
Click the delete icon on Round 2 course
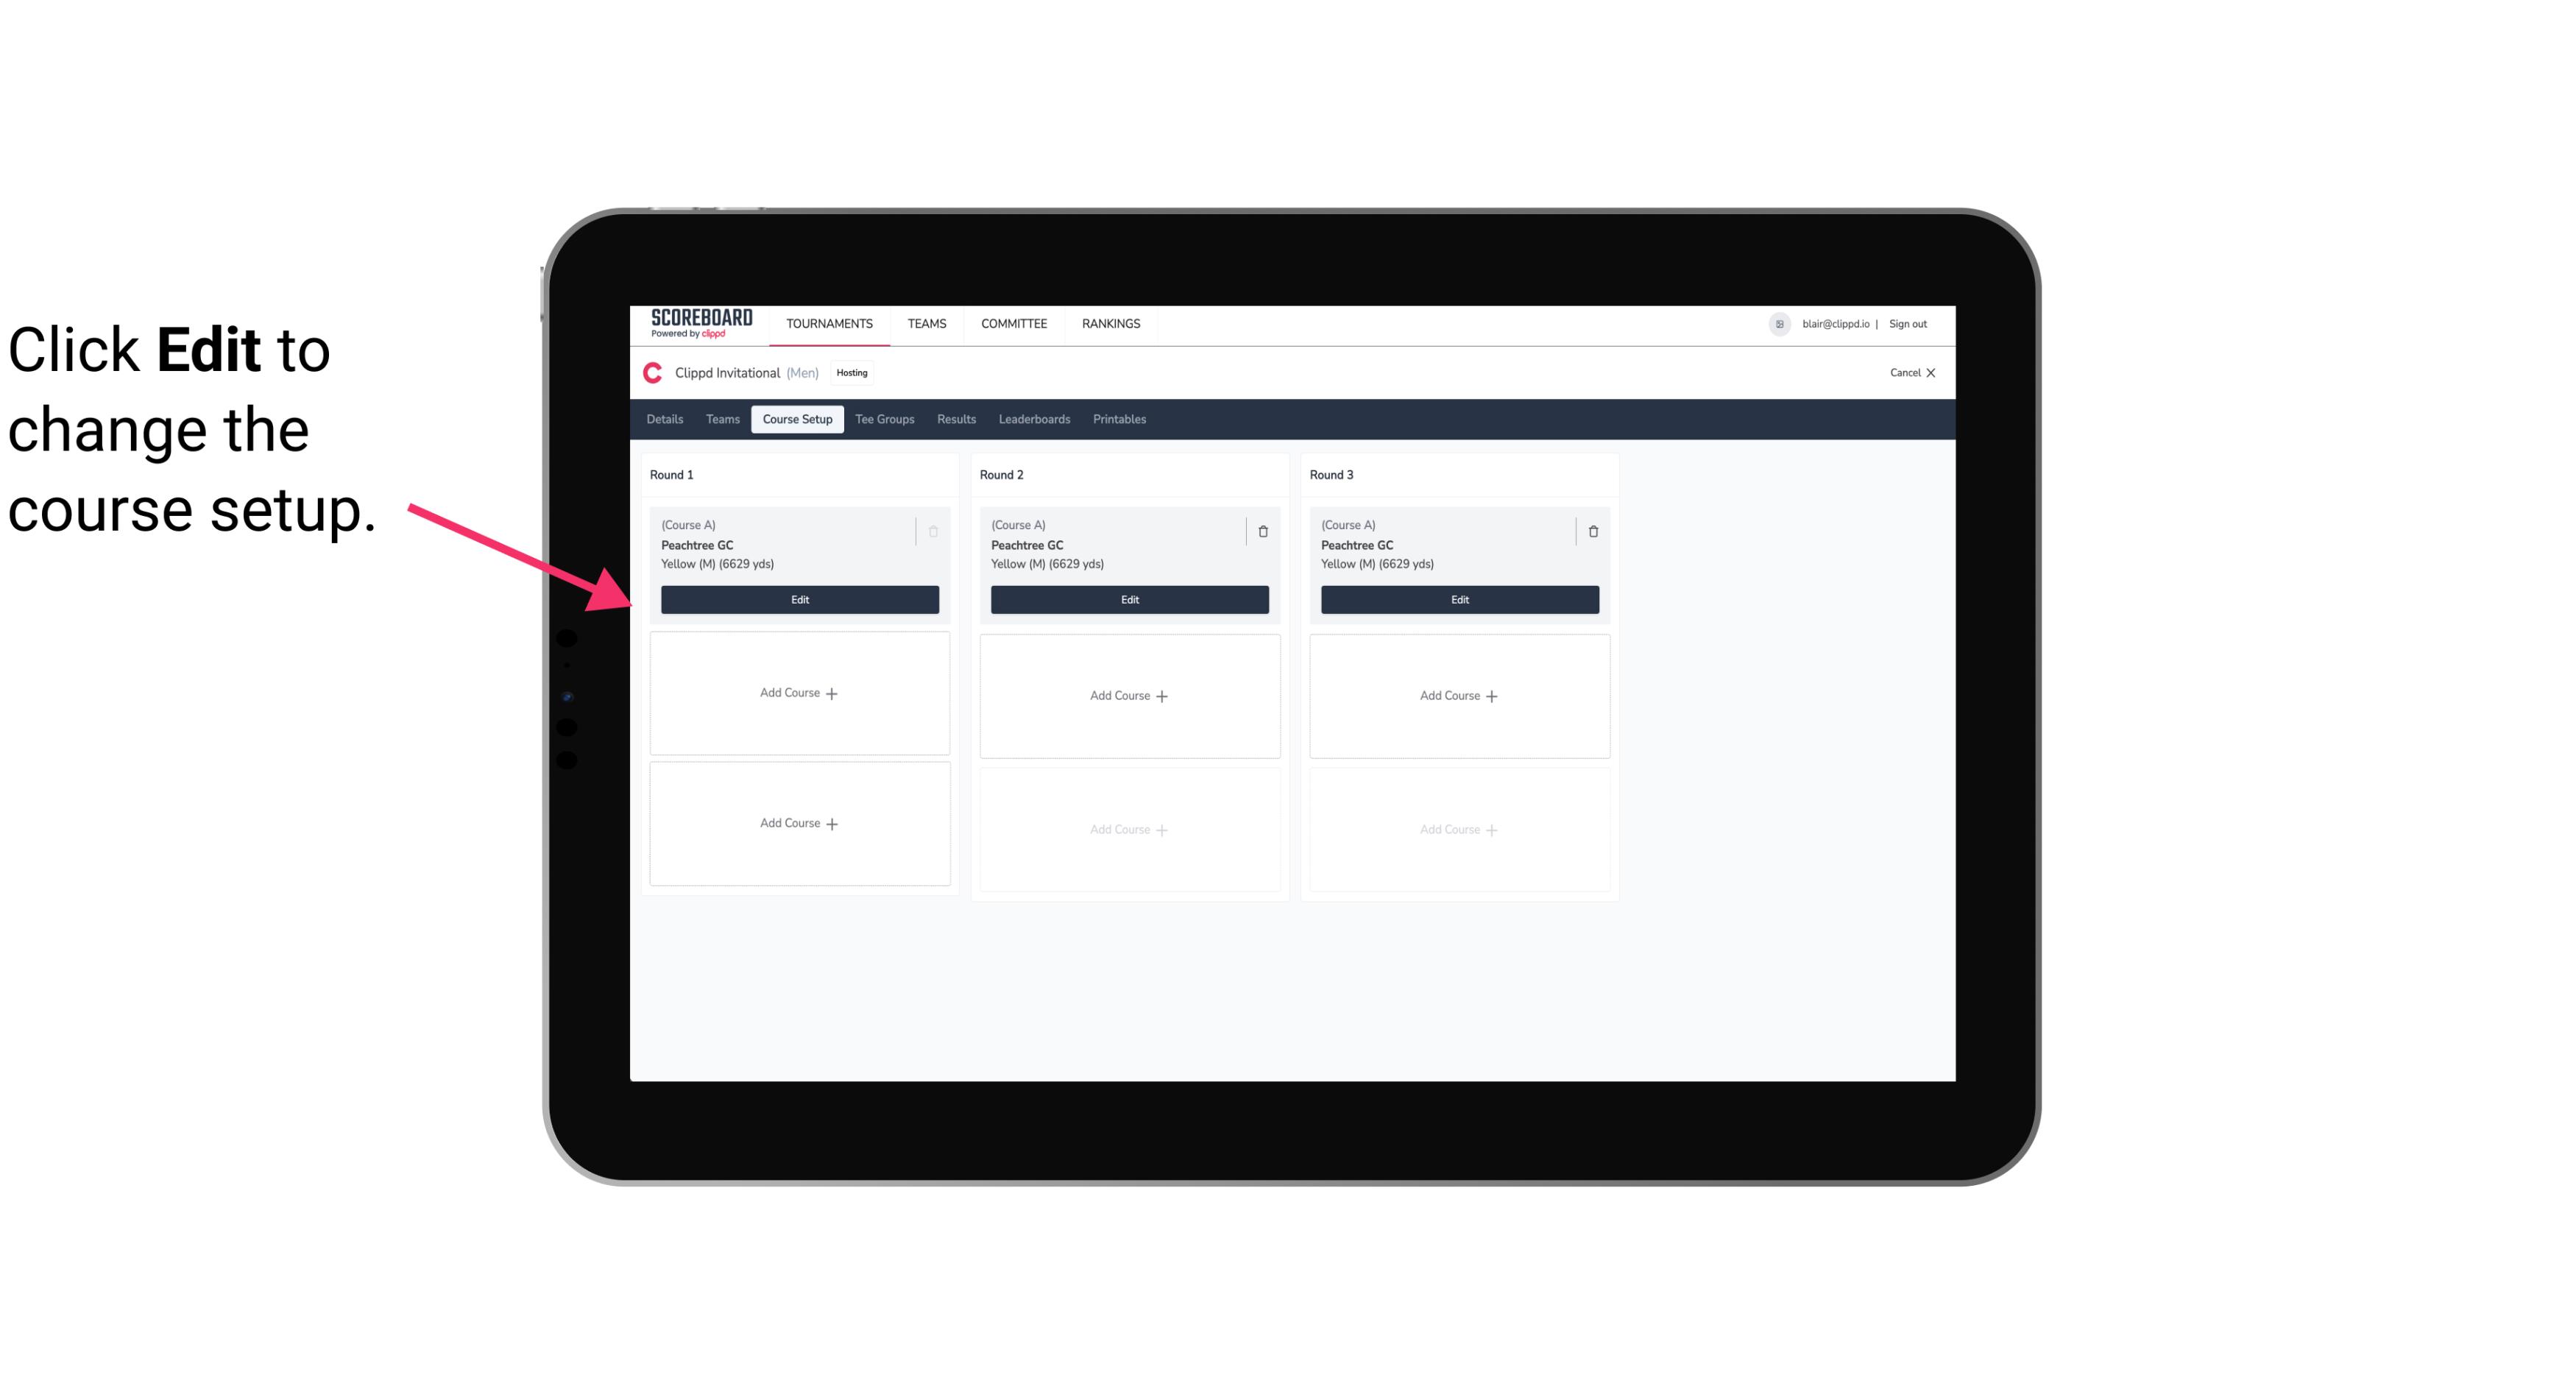tap(1262, 531)
